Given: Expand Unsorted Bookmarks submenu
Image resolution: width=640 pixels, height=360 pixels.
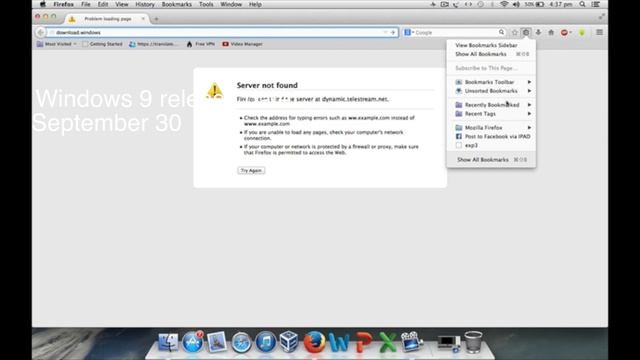Looking at the screenshot, I should click(491, 91).
